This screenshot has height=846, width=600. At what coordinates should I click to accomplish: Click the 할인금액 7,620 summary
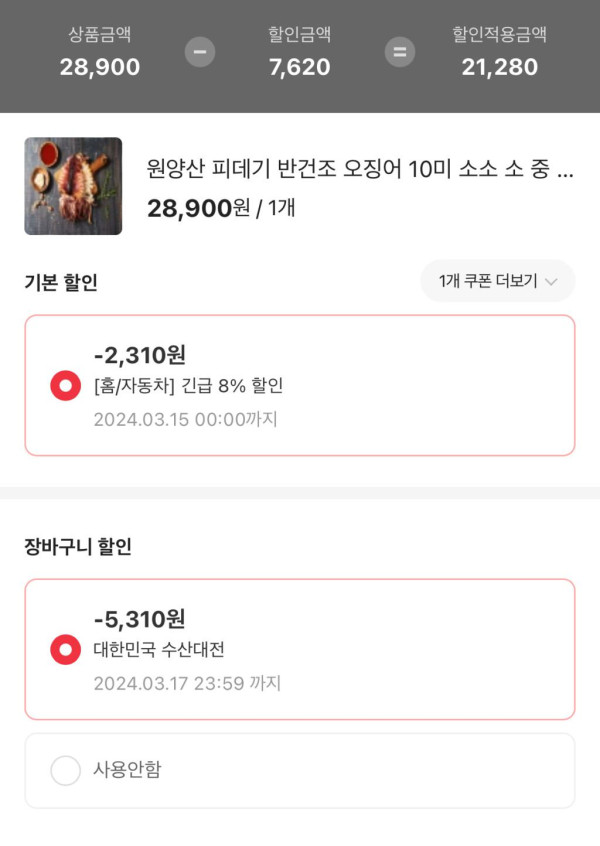pos(299,52)
